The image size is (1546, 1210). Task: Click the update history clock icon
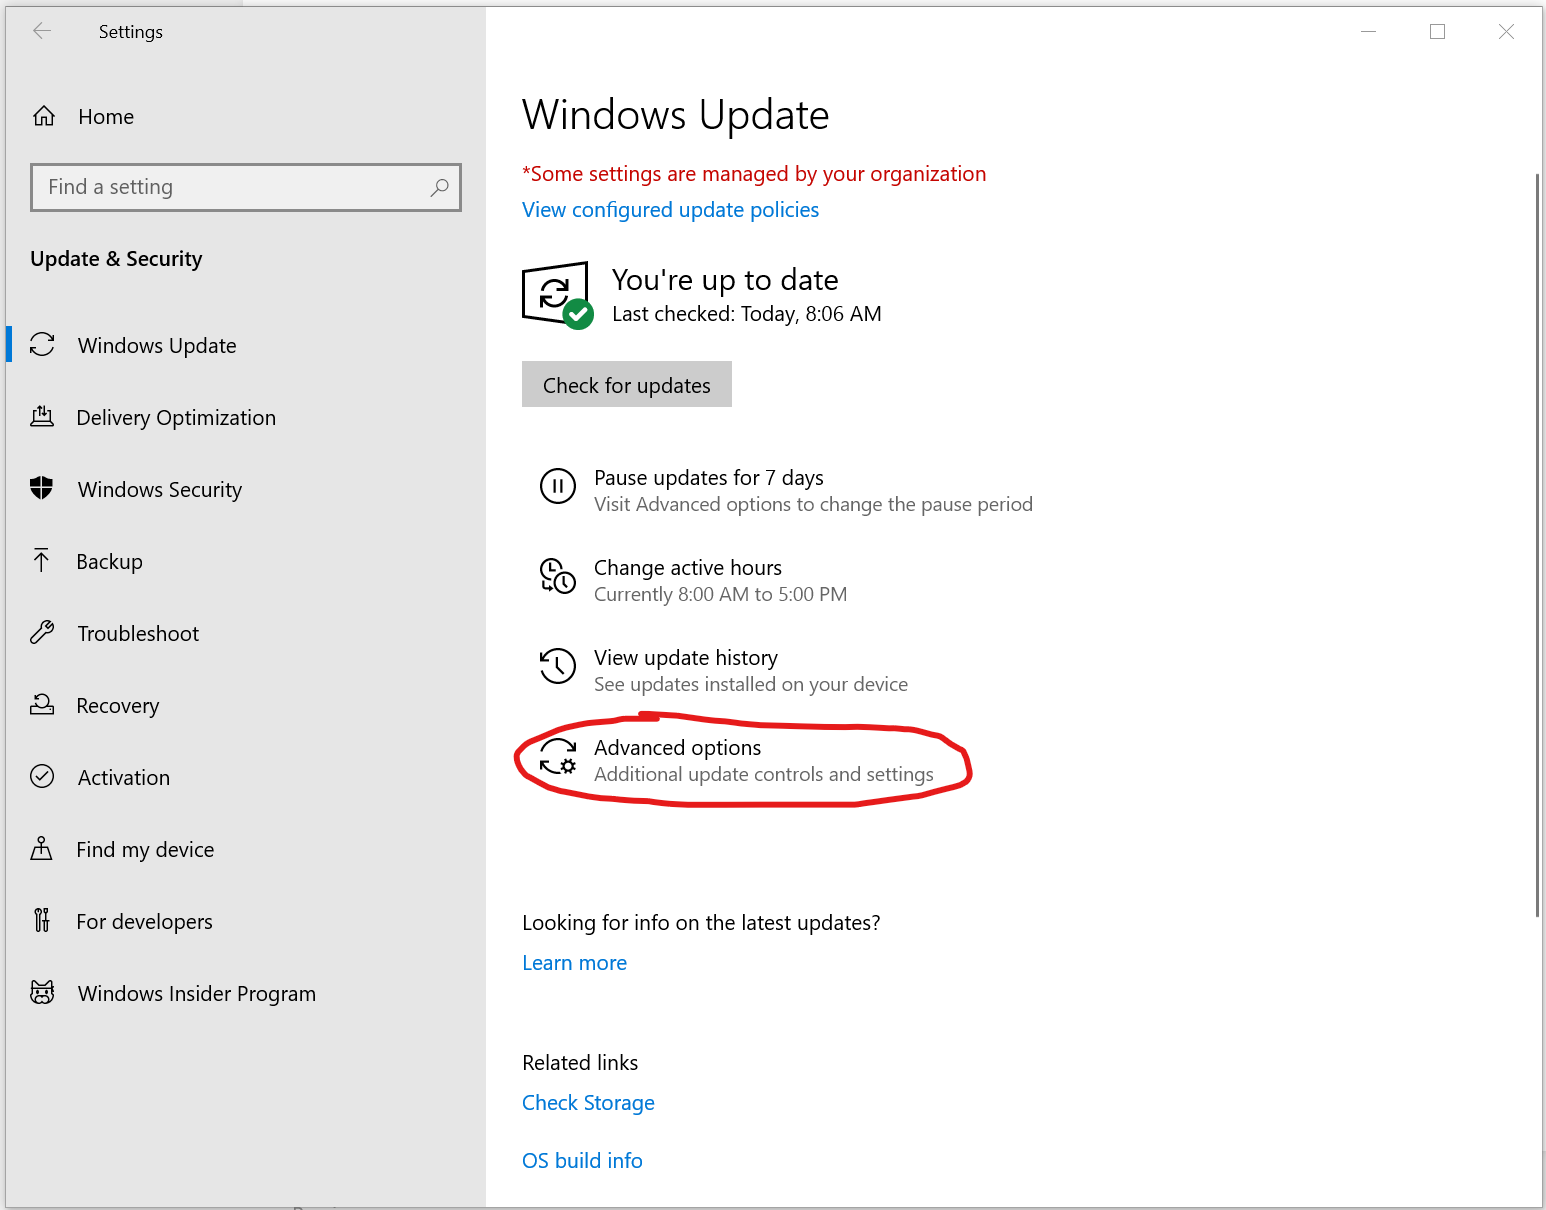pyautogui.click(x=558, y=666)
